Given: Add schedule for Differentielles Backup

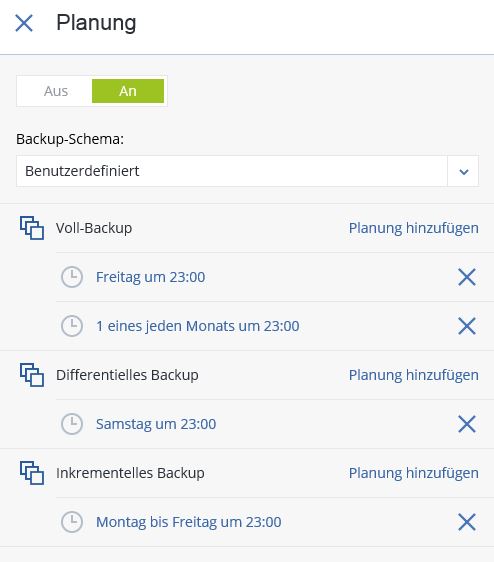Looking at the screenshot, I should [414, 375].
